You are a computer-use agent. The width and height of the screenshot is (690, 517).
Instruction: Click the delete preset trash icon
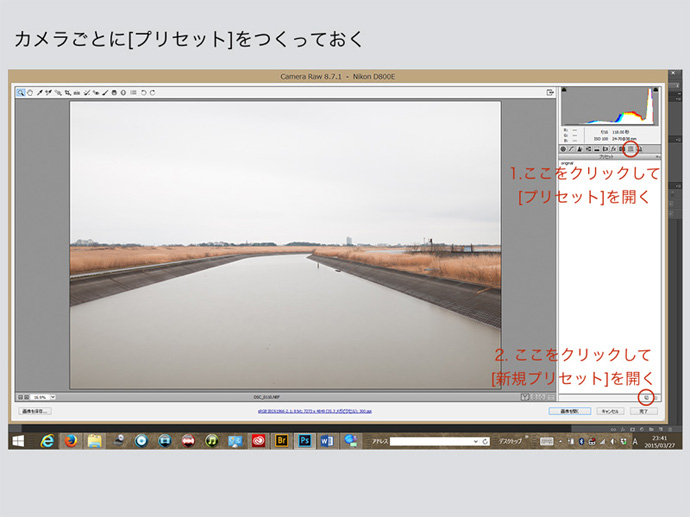pyautogui.click(x=656, y=398)
